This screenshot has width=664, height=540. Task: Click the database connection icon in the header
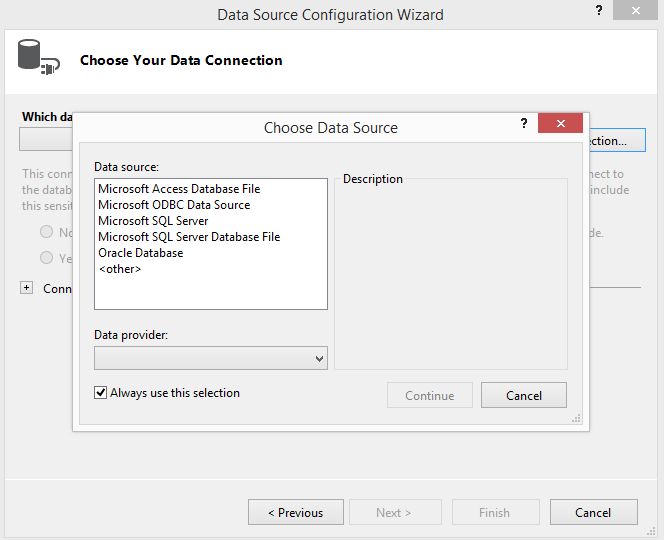pyautogui.click(x=39, y=57)
